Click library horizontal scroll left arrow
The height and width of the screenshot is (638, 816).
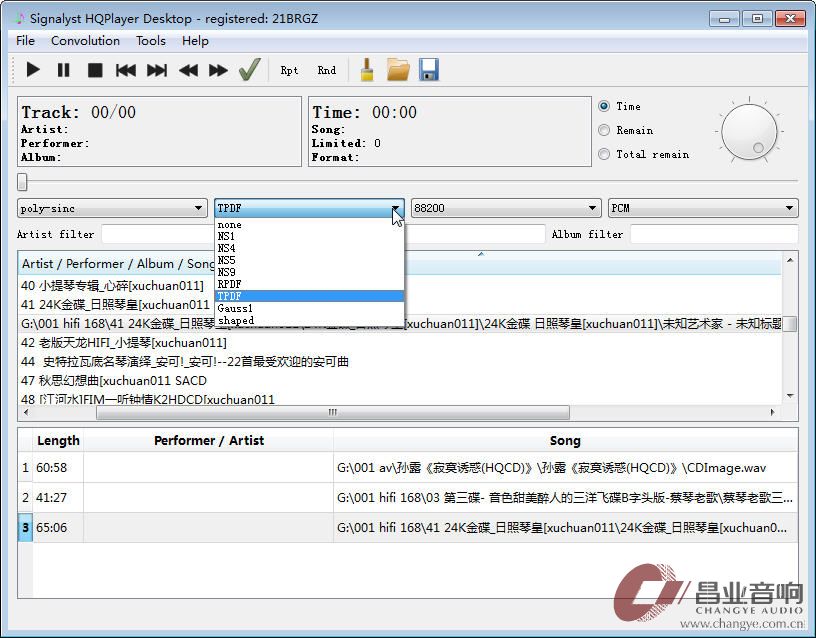[x=26, y=412]
